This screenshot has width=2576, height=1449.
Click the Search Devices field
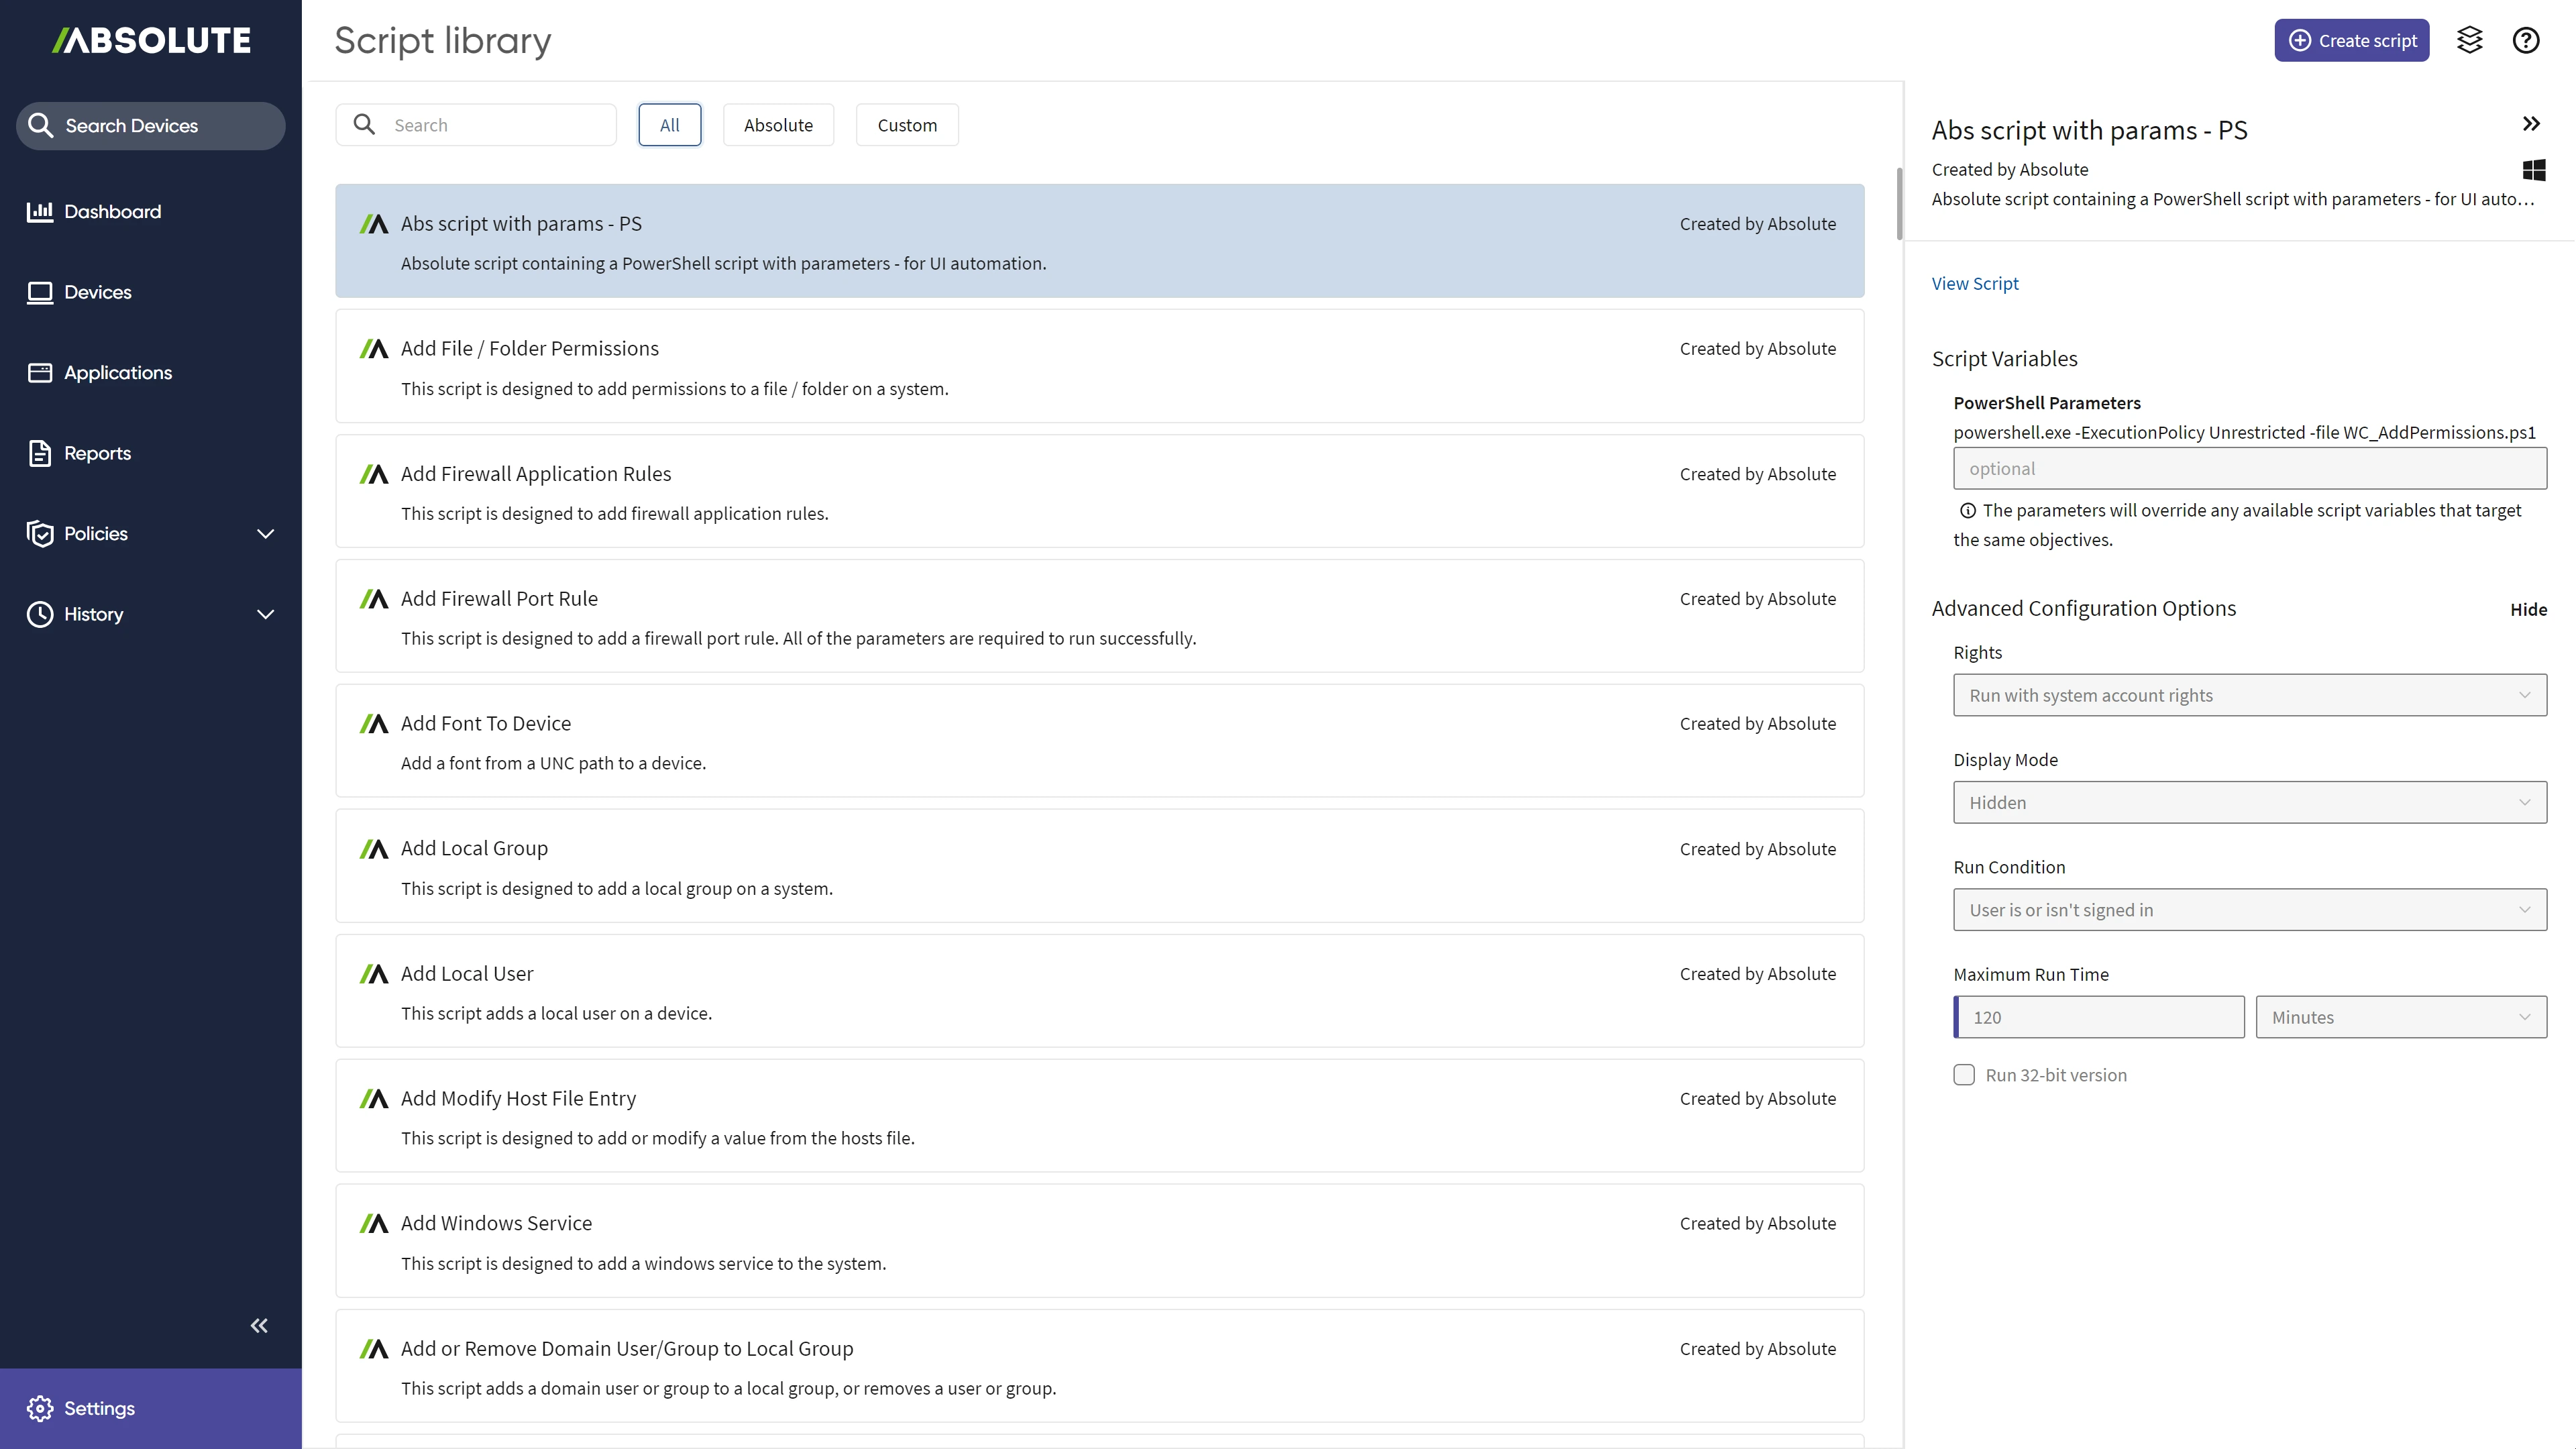151,126
